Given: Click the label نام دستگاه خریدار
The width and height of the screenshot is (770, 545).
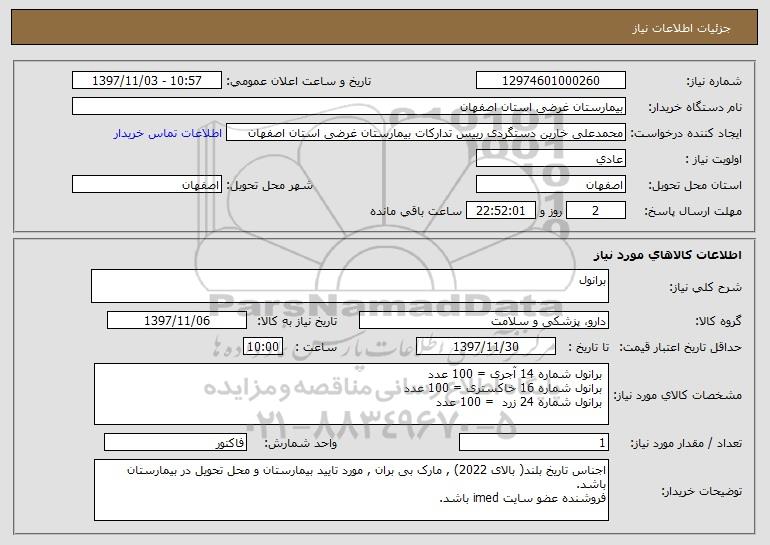Looking at the screenshot, I should (x=695, y=108).
